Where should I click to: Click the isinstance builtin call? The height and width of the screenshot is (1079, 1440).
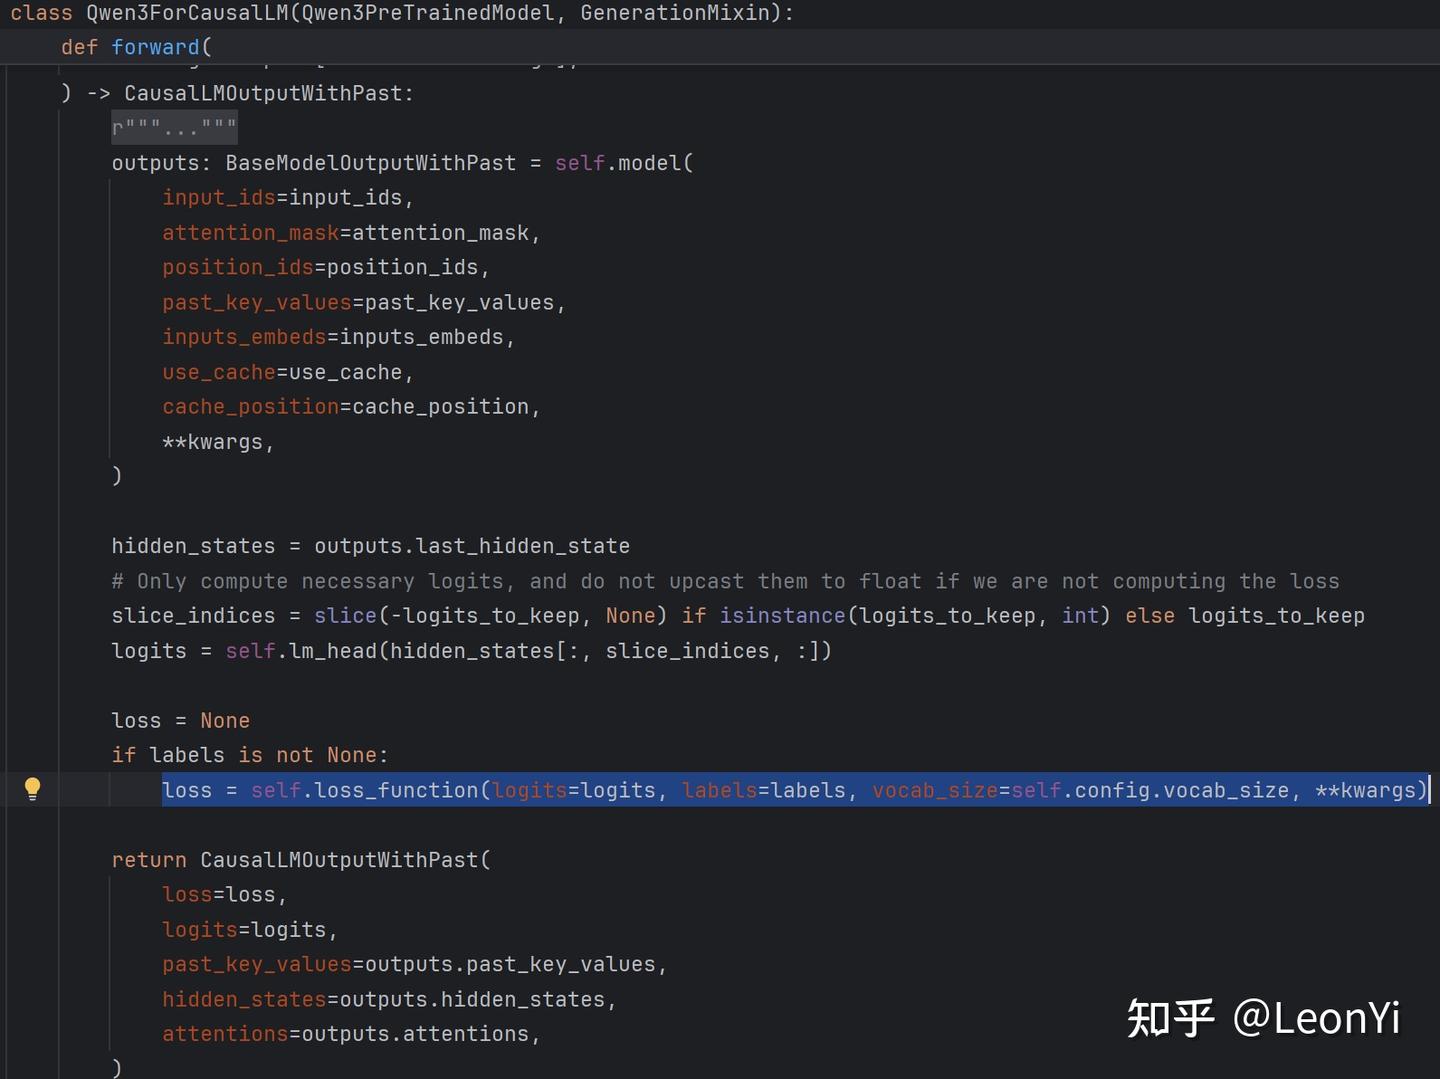(x=782, y=616)
